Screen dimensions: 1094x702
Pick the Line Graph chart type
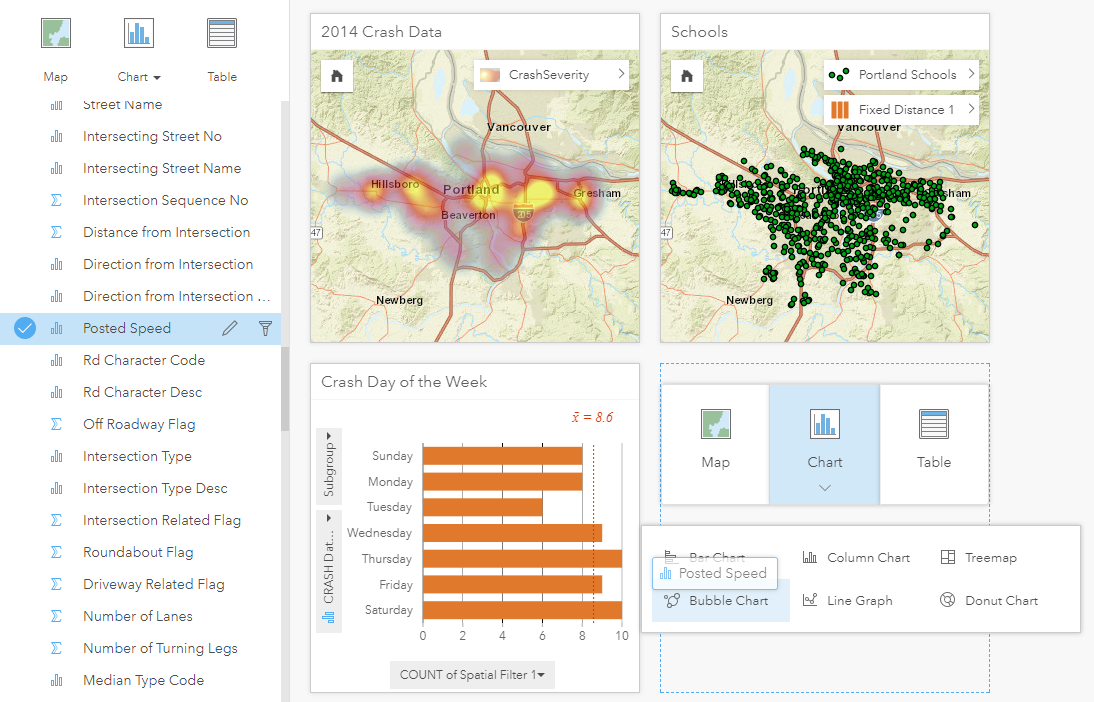(x=847, y=600)
